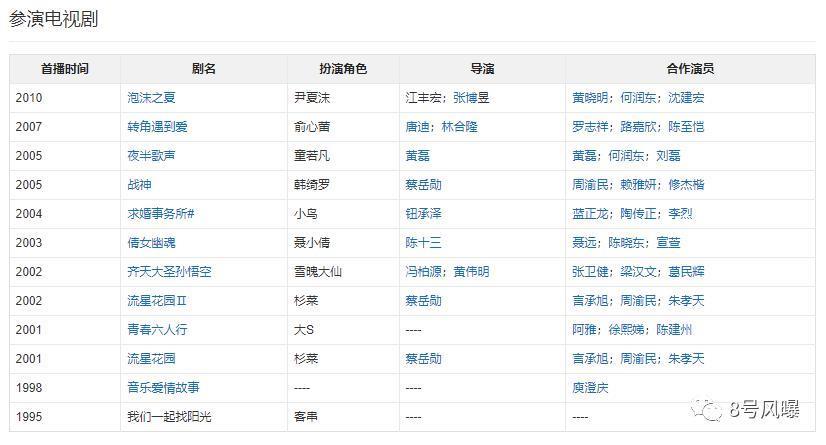Screen dimensions: 826x445
Task: Click co-star 路嘉欣 link
Action: (638, 126)
